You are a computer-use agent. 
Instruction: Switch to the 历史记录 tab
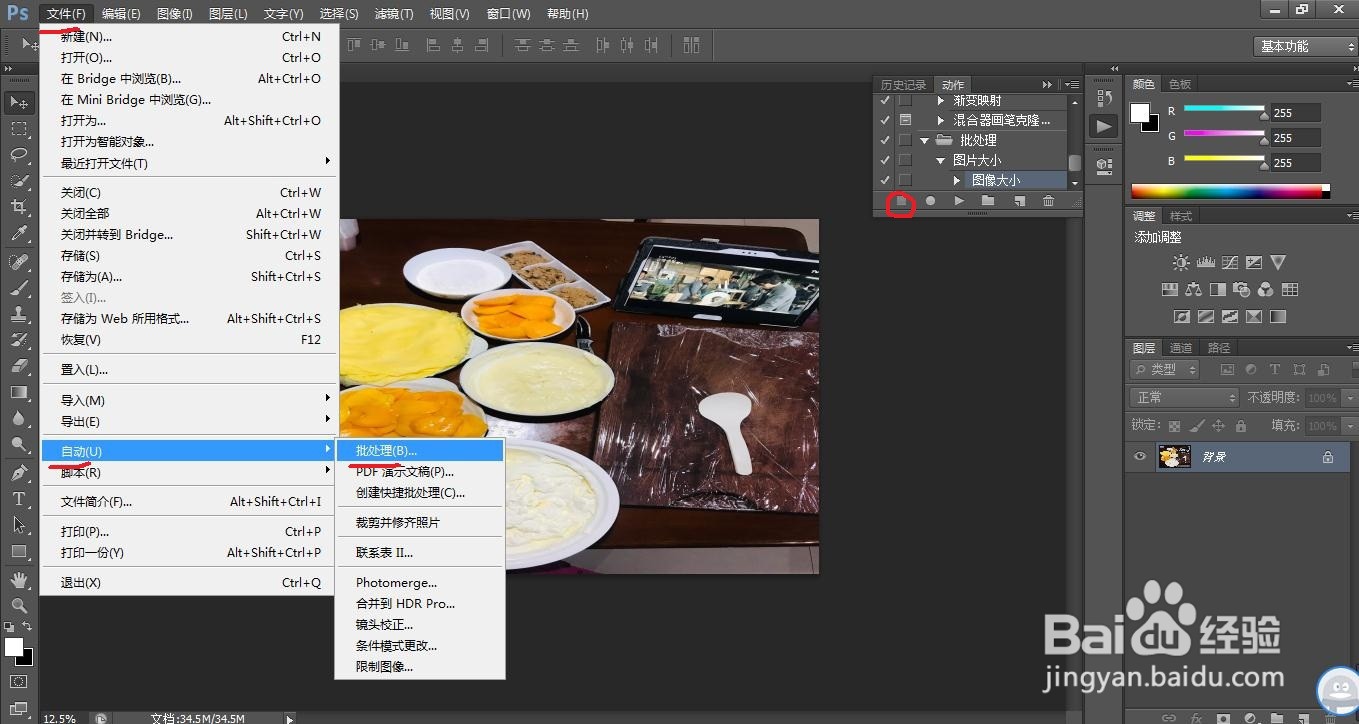click(x=903, y=85)
